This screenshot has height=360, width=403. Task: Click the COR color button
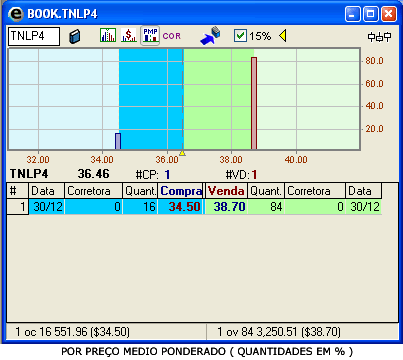[172, 36]
